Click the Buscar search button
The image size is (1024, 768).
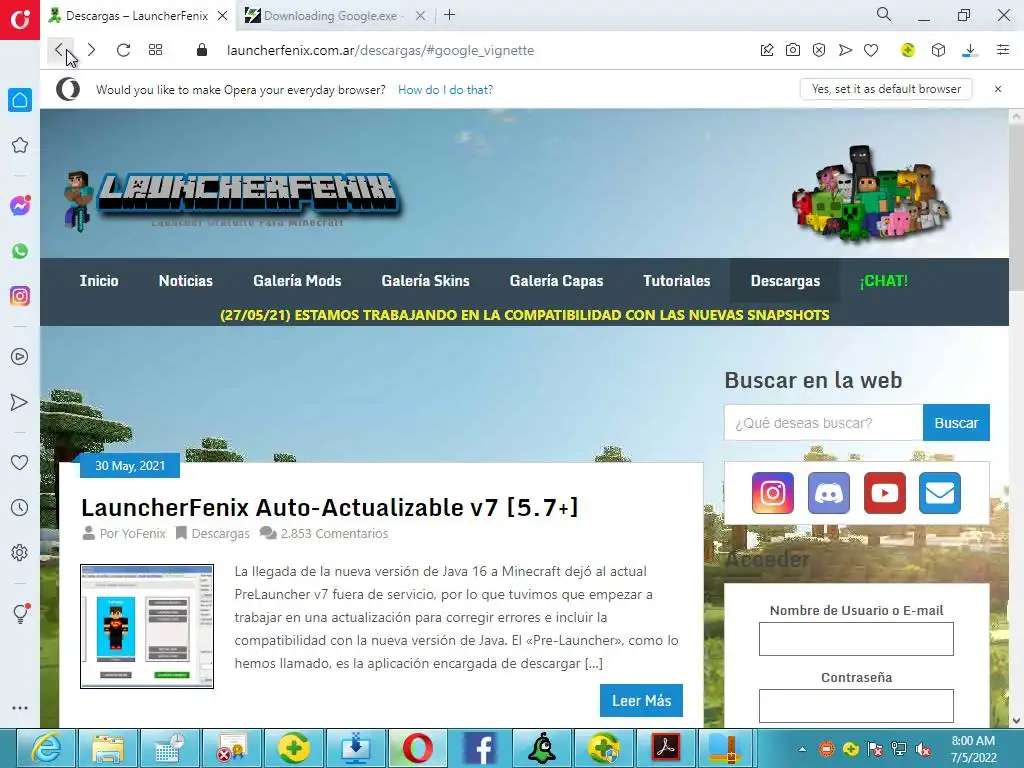pos(956,423)
